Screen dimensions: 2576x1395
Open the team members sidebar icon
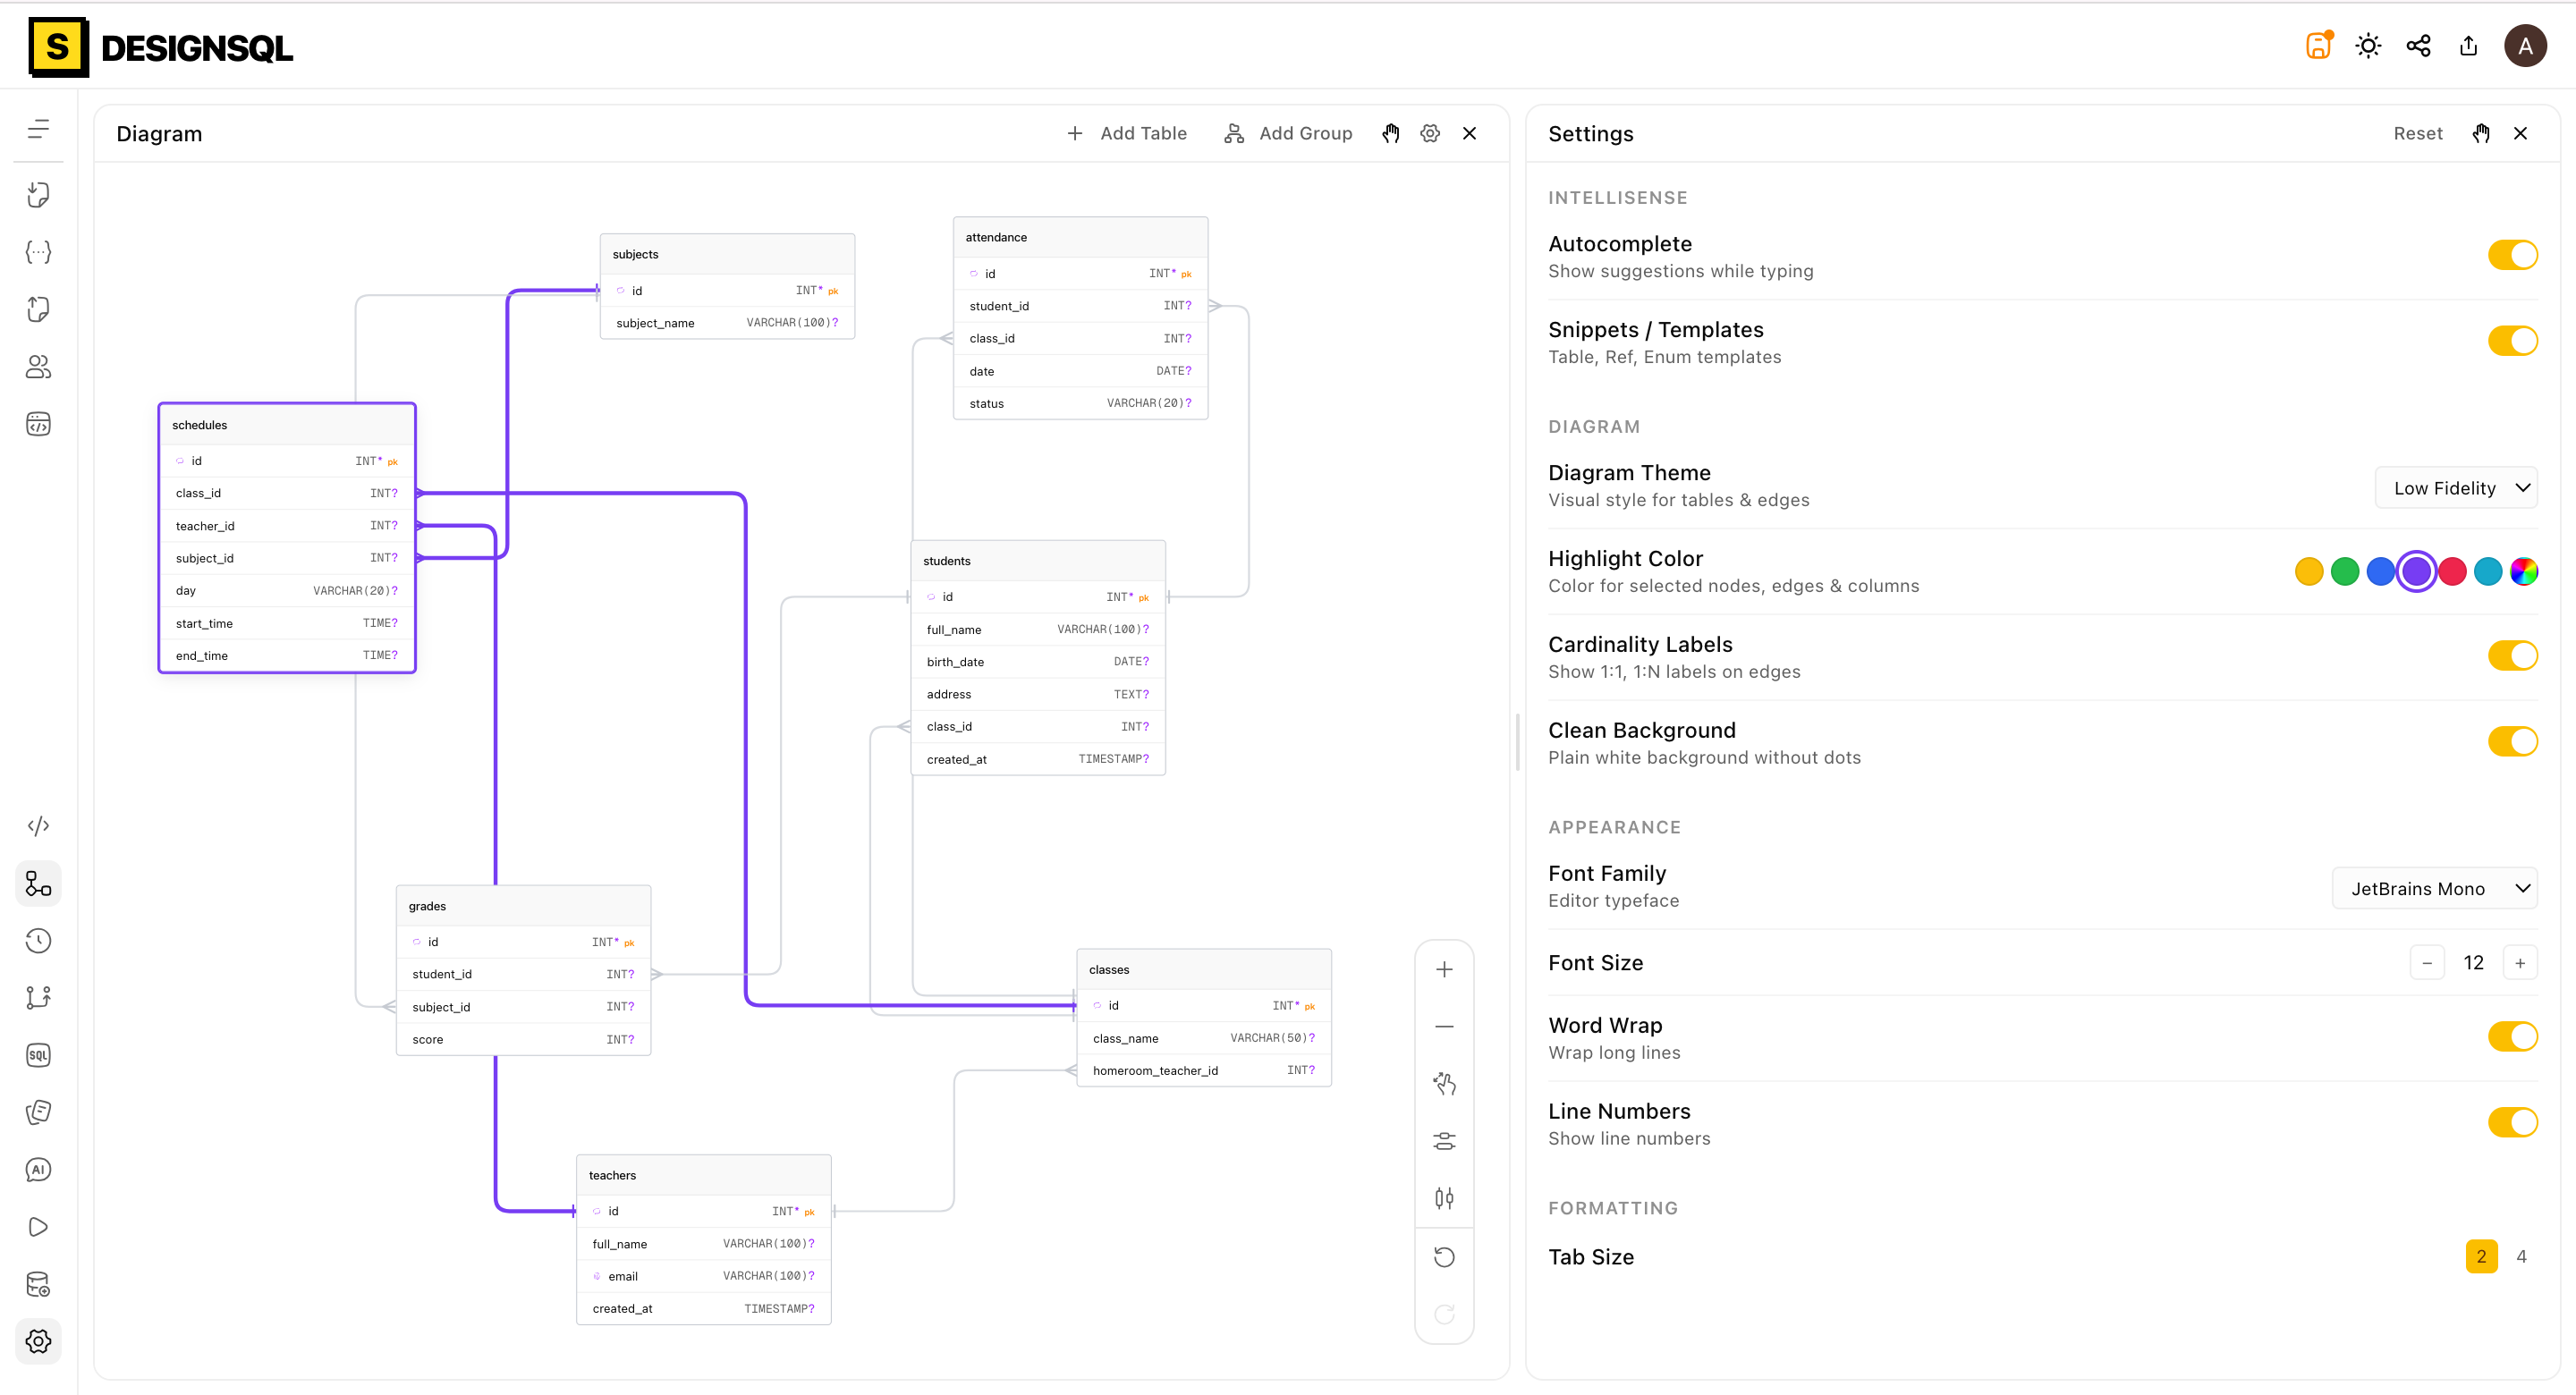click(38, 367)
